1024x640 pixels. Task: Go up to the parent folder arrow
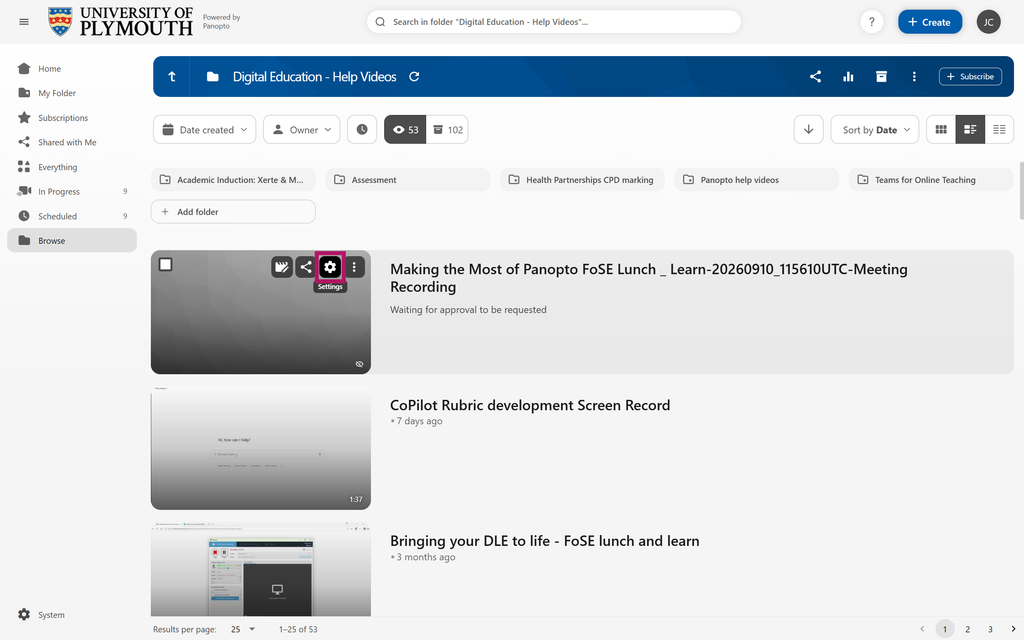[172, 76]
